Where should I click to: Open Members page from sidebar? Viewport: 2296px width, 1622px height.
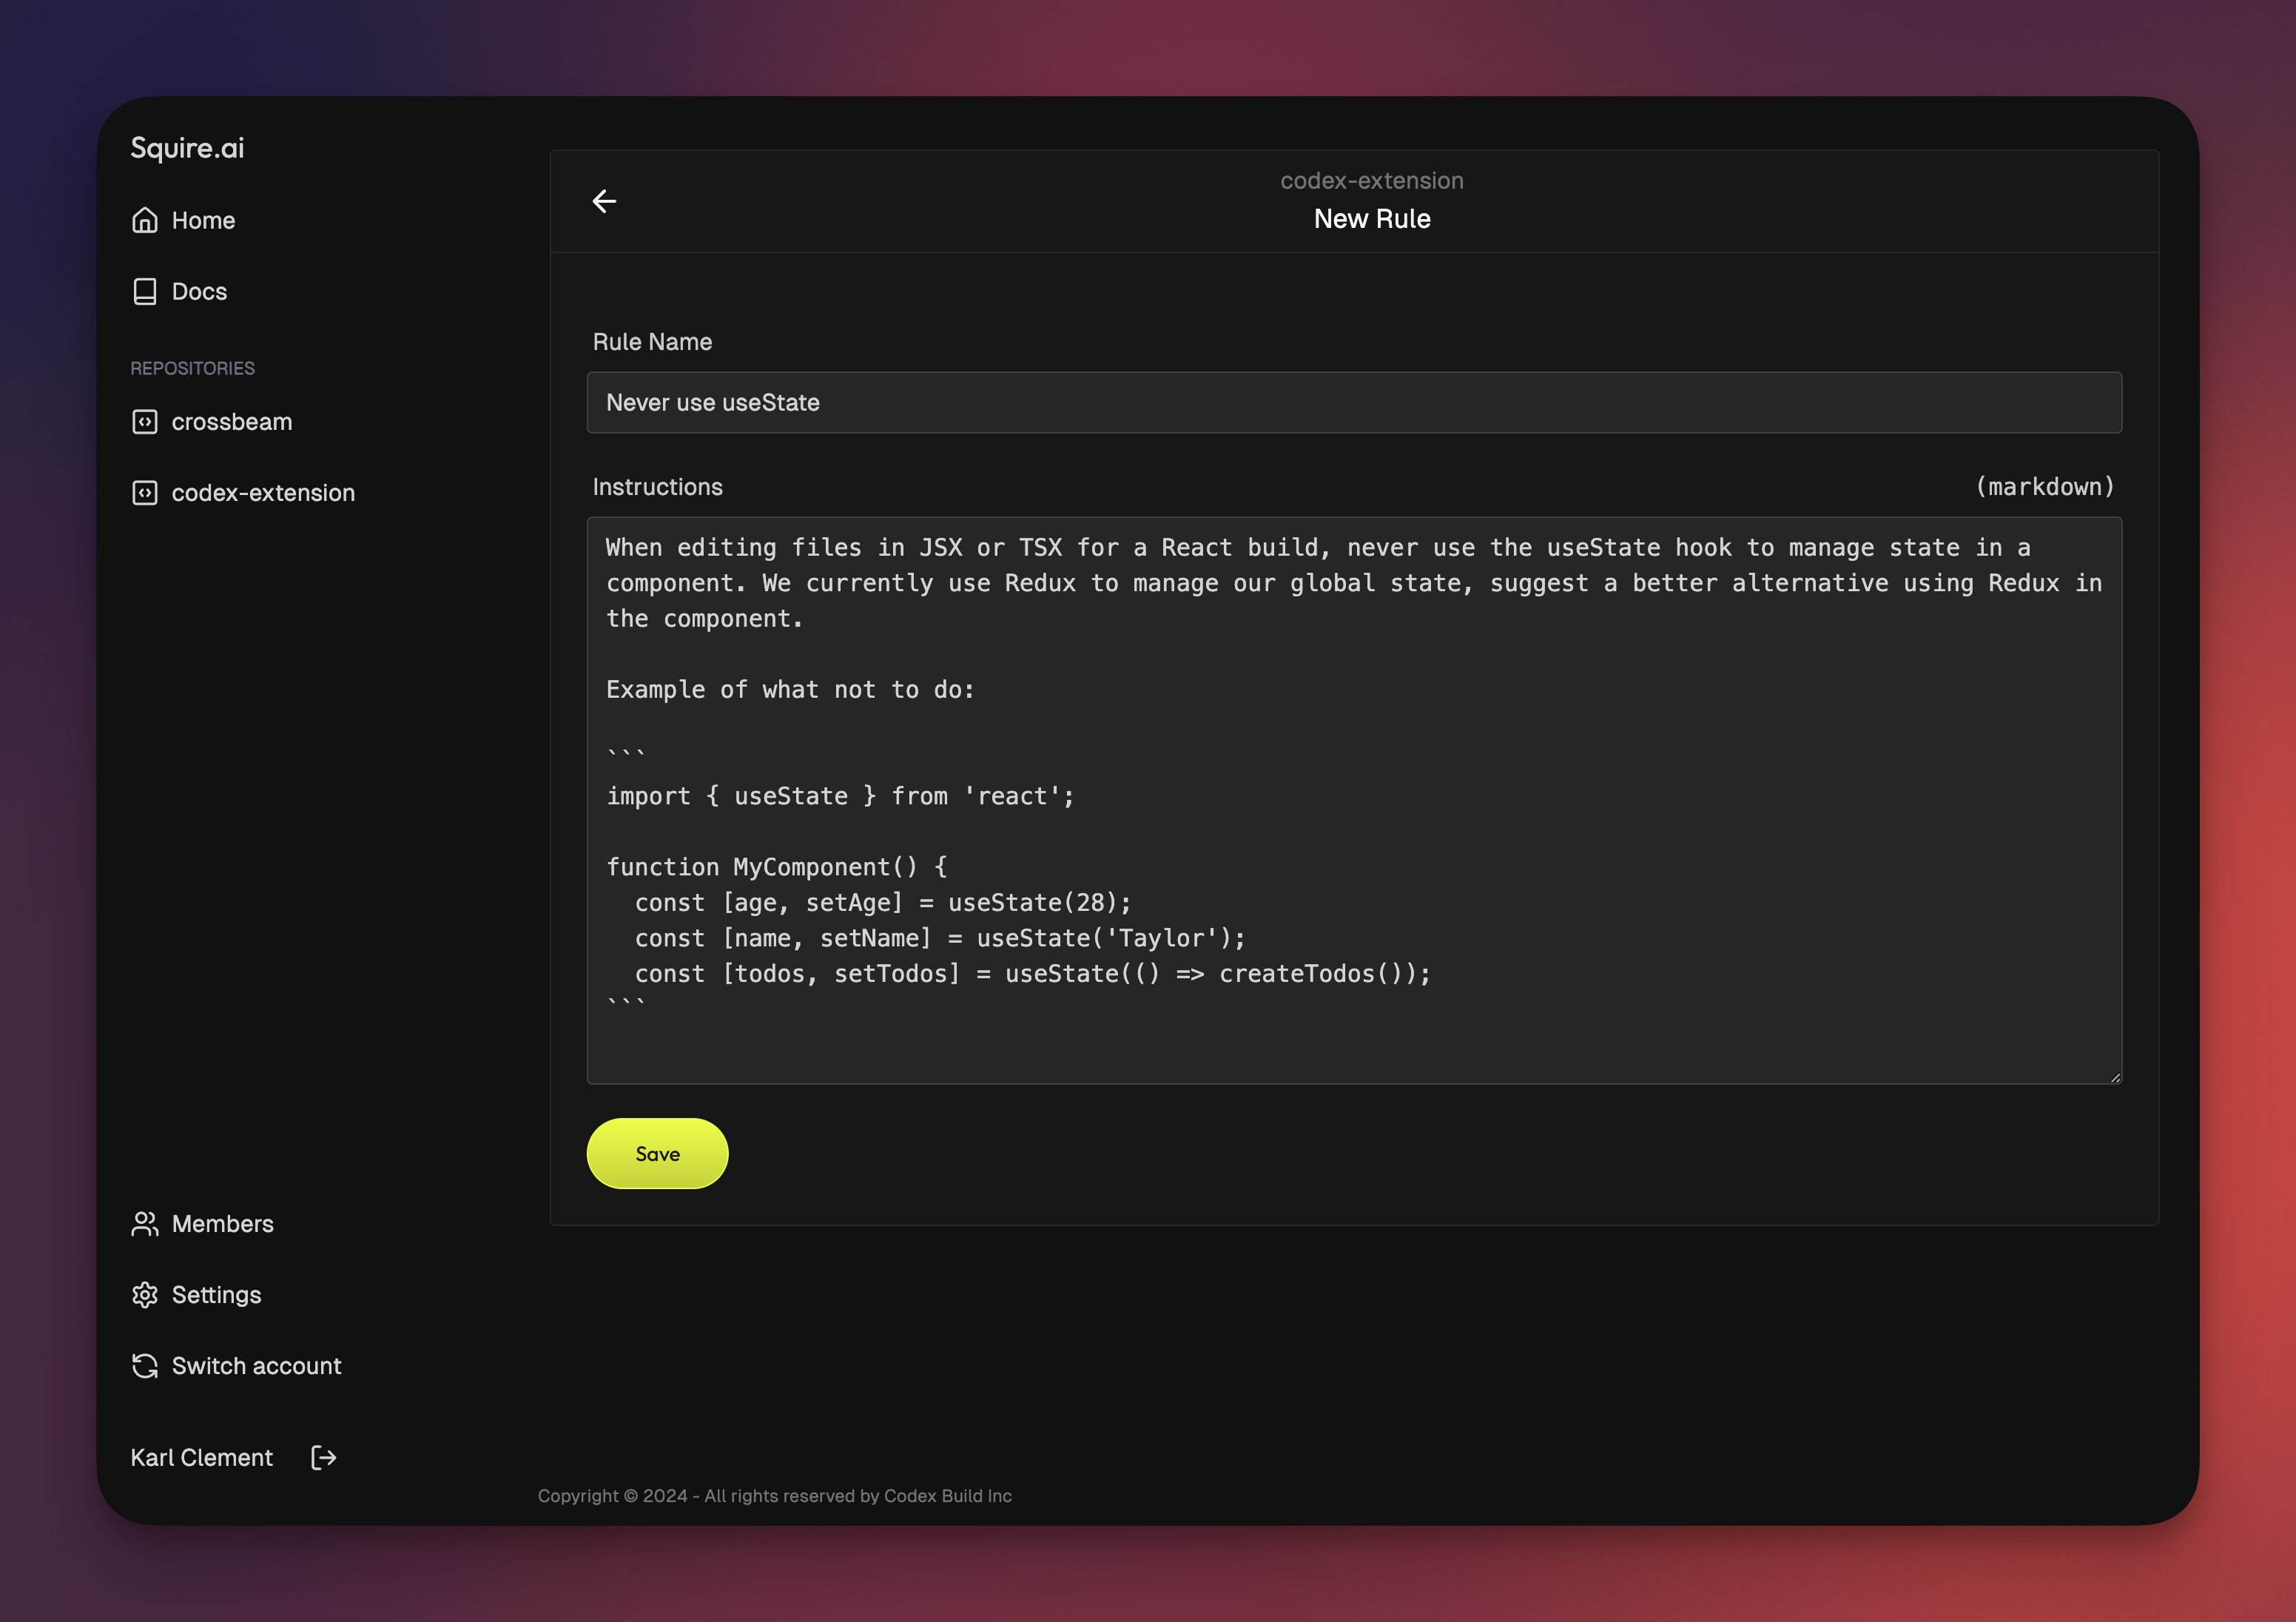(222, 1224)
